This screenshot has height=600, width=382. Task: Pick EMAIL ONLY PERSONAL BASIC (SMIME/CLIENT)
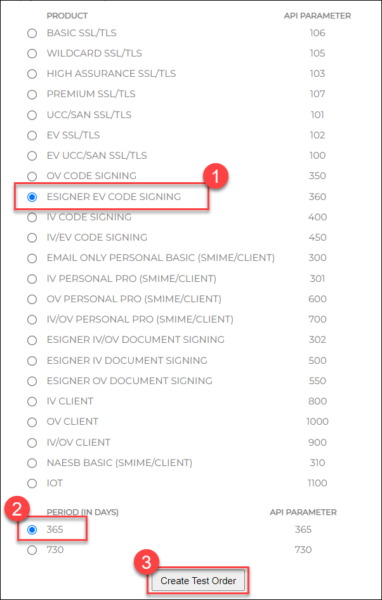(32, 258)
